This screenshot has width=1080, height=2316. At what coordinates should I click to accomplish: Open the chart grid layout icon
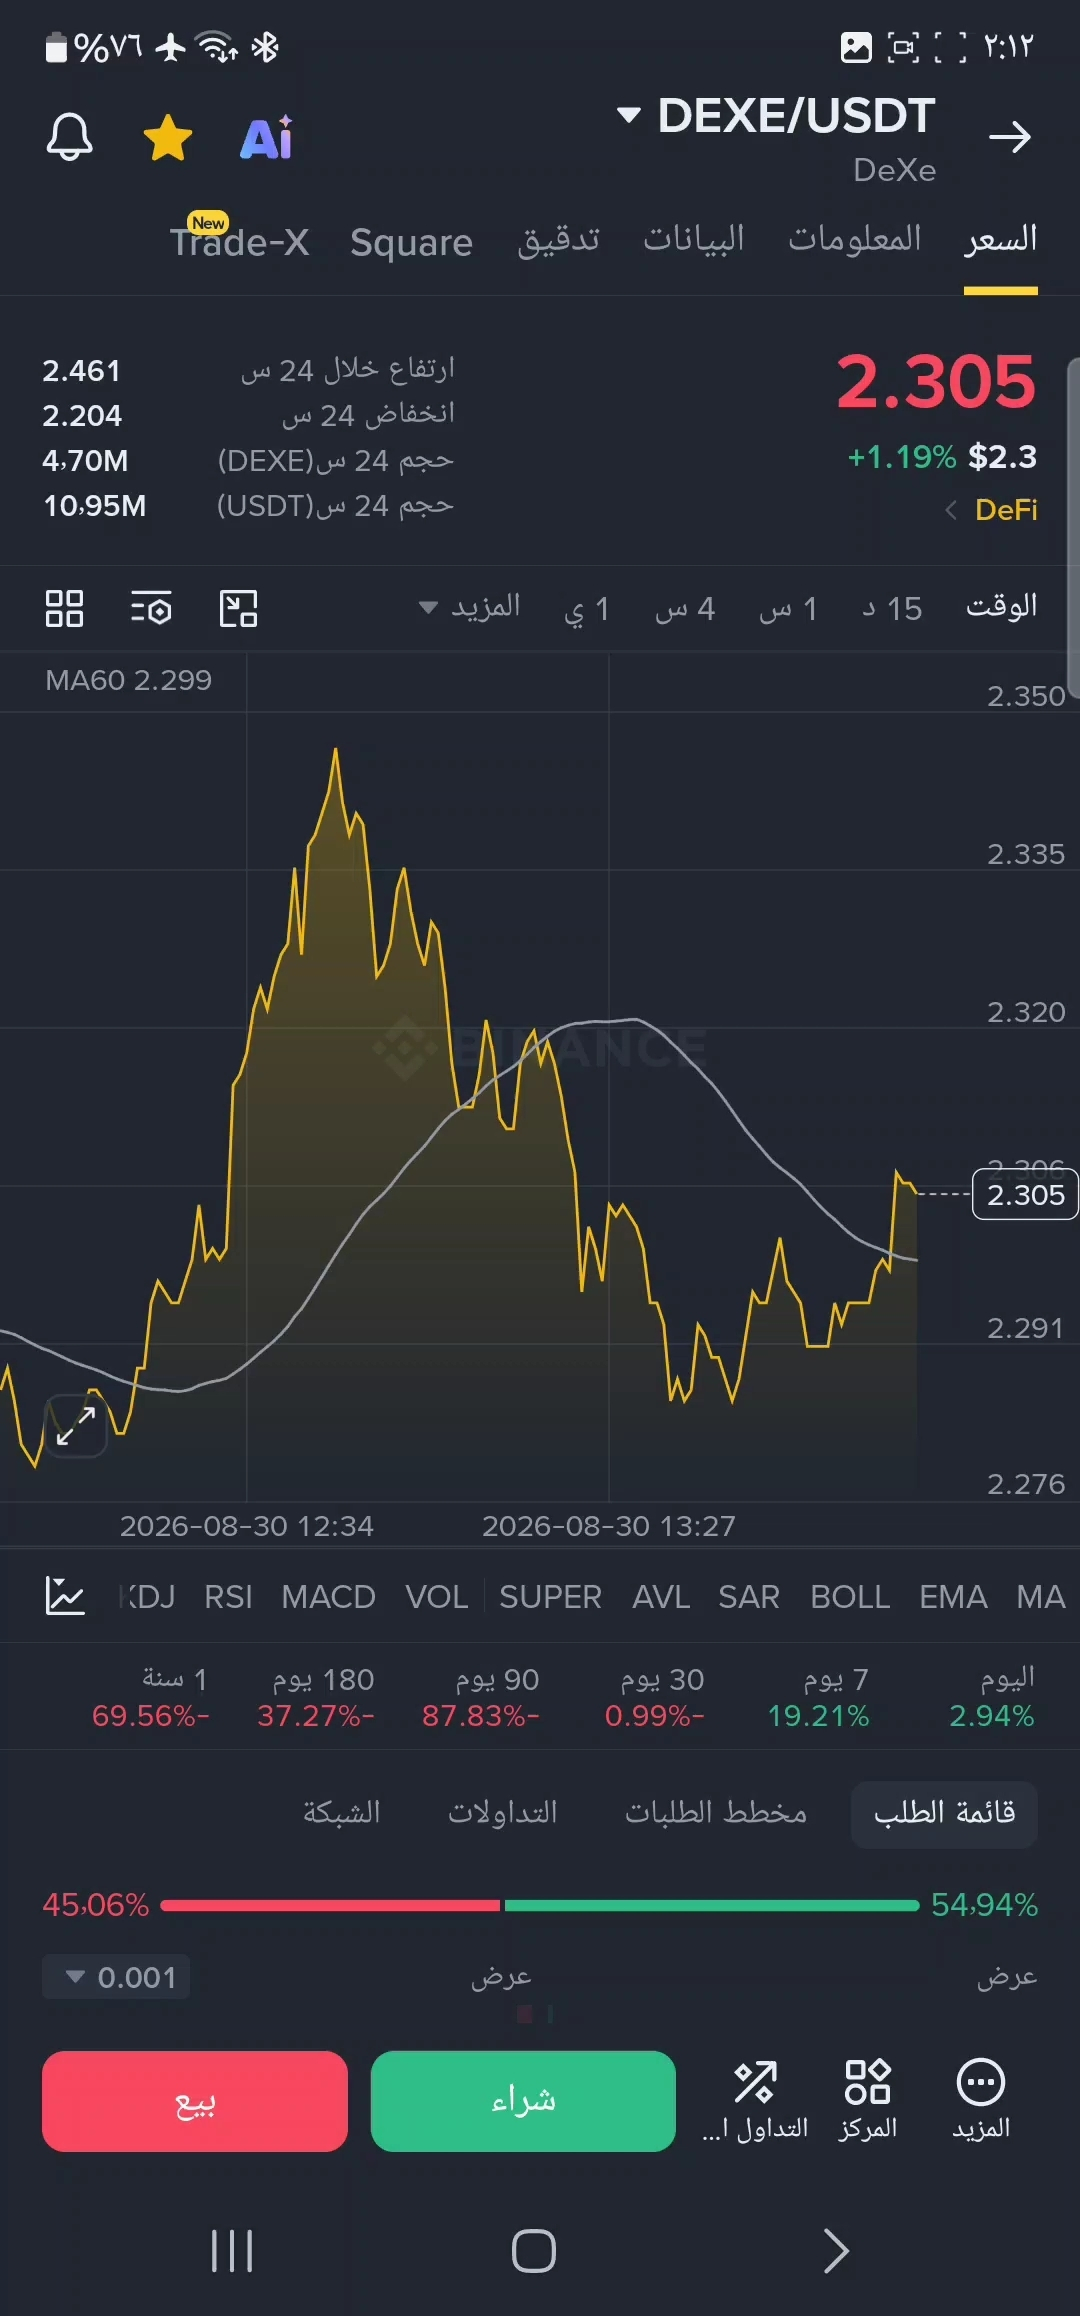pos(64,608)
